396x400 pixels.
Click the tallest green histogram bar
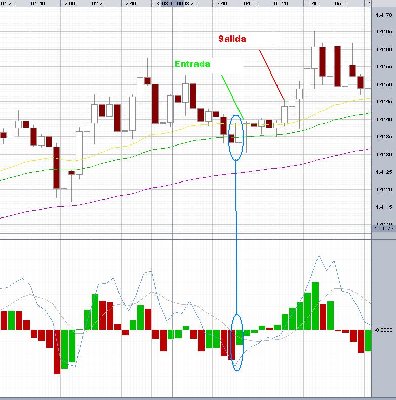coord(315,306)
